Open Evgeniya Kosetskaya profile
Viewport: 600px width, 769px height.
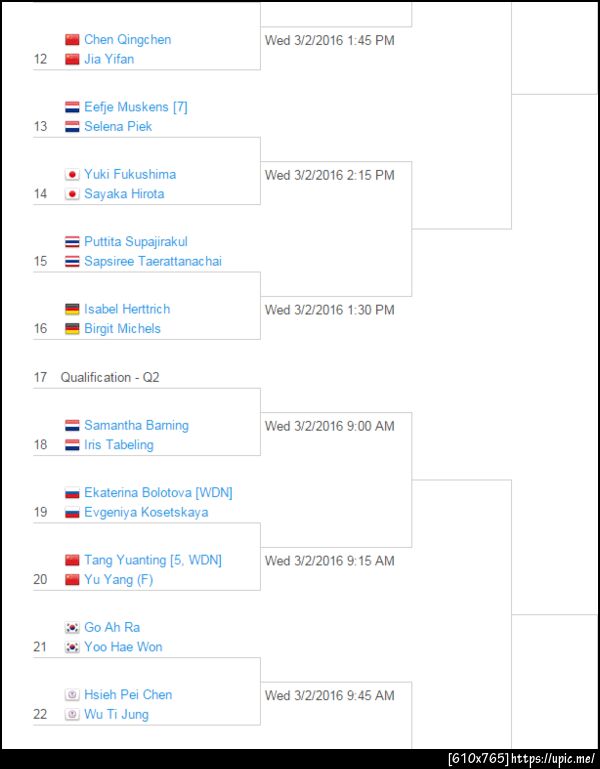[146, 513]
